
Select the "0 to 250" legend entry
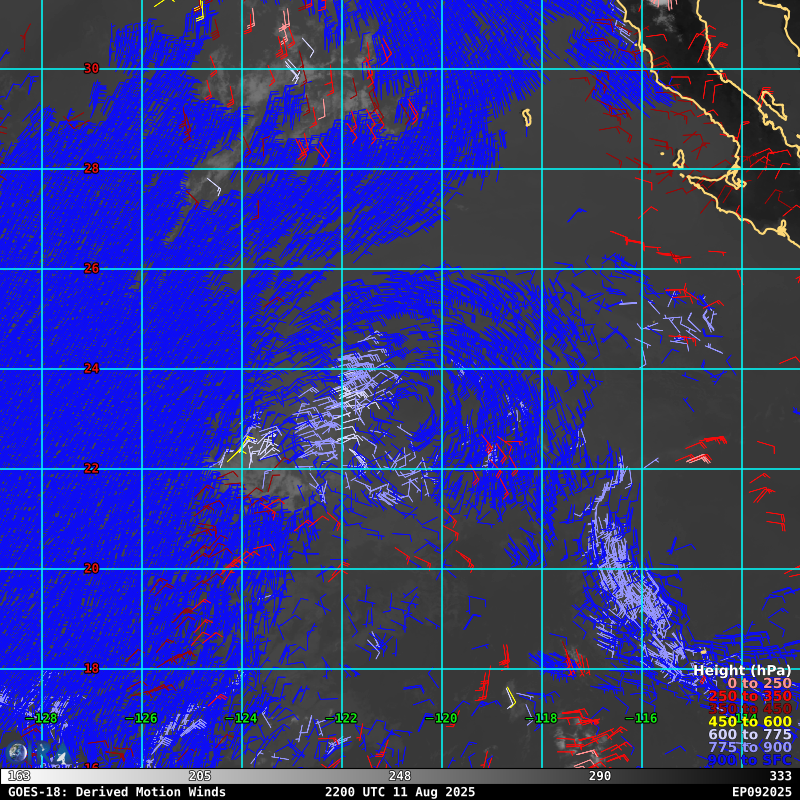(x=759, y=683)
